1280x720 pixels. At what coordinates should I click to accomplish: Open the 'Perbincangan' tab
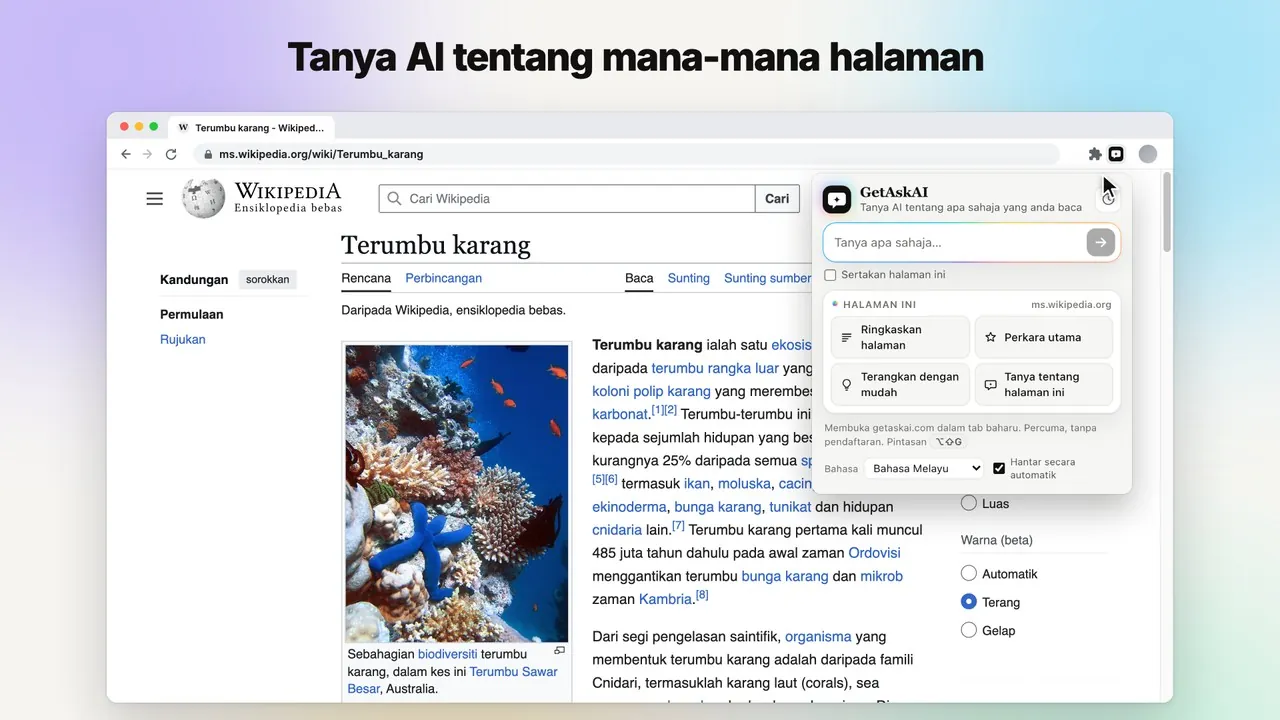coord(444,278)
